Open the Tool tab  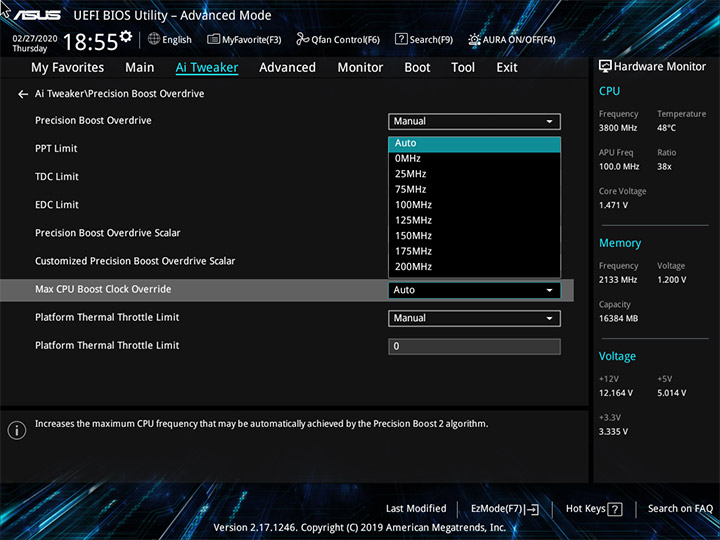(463, 68)
